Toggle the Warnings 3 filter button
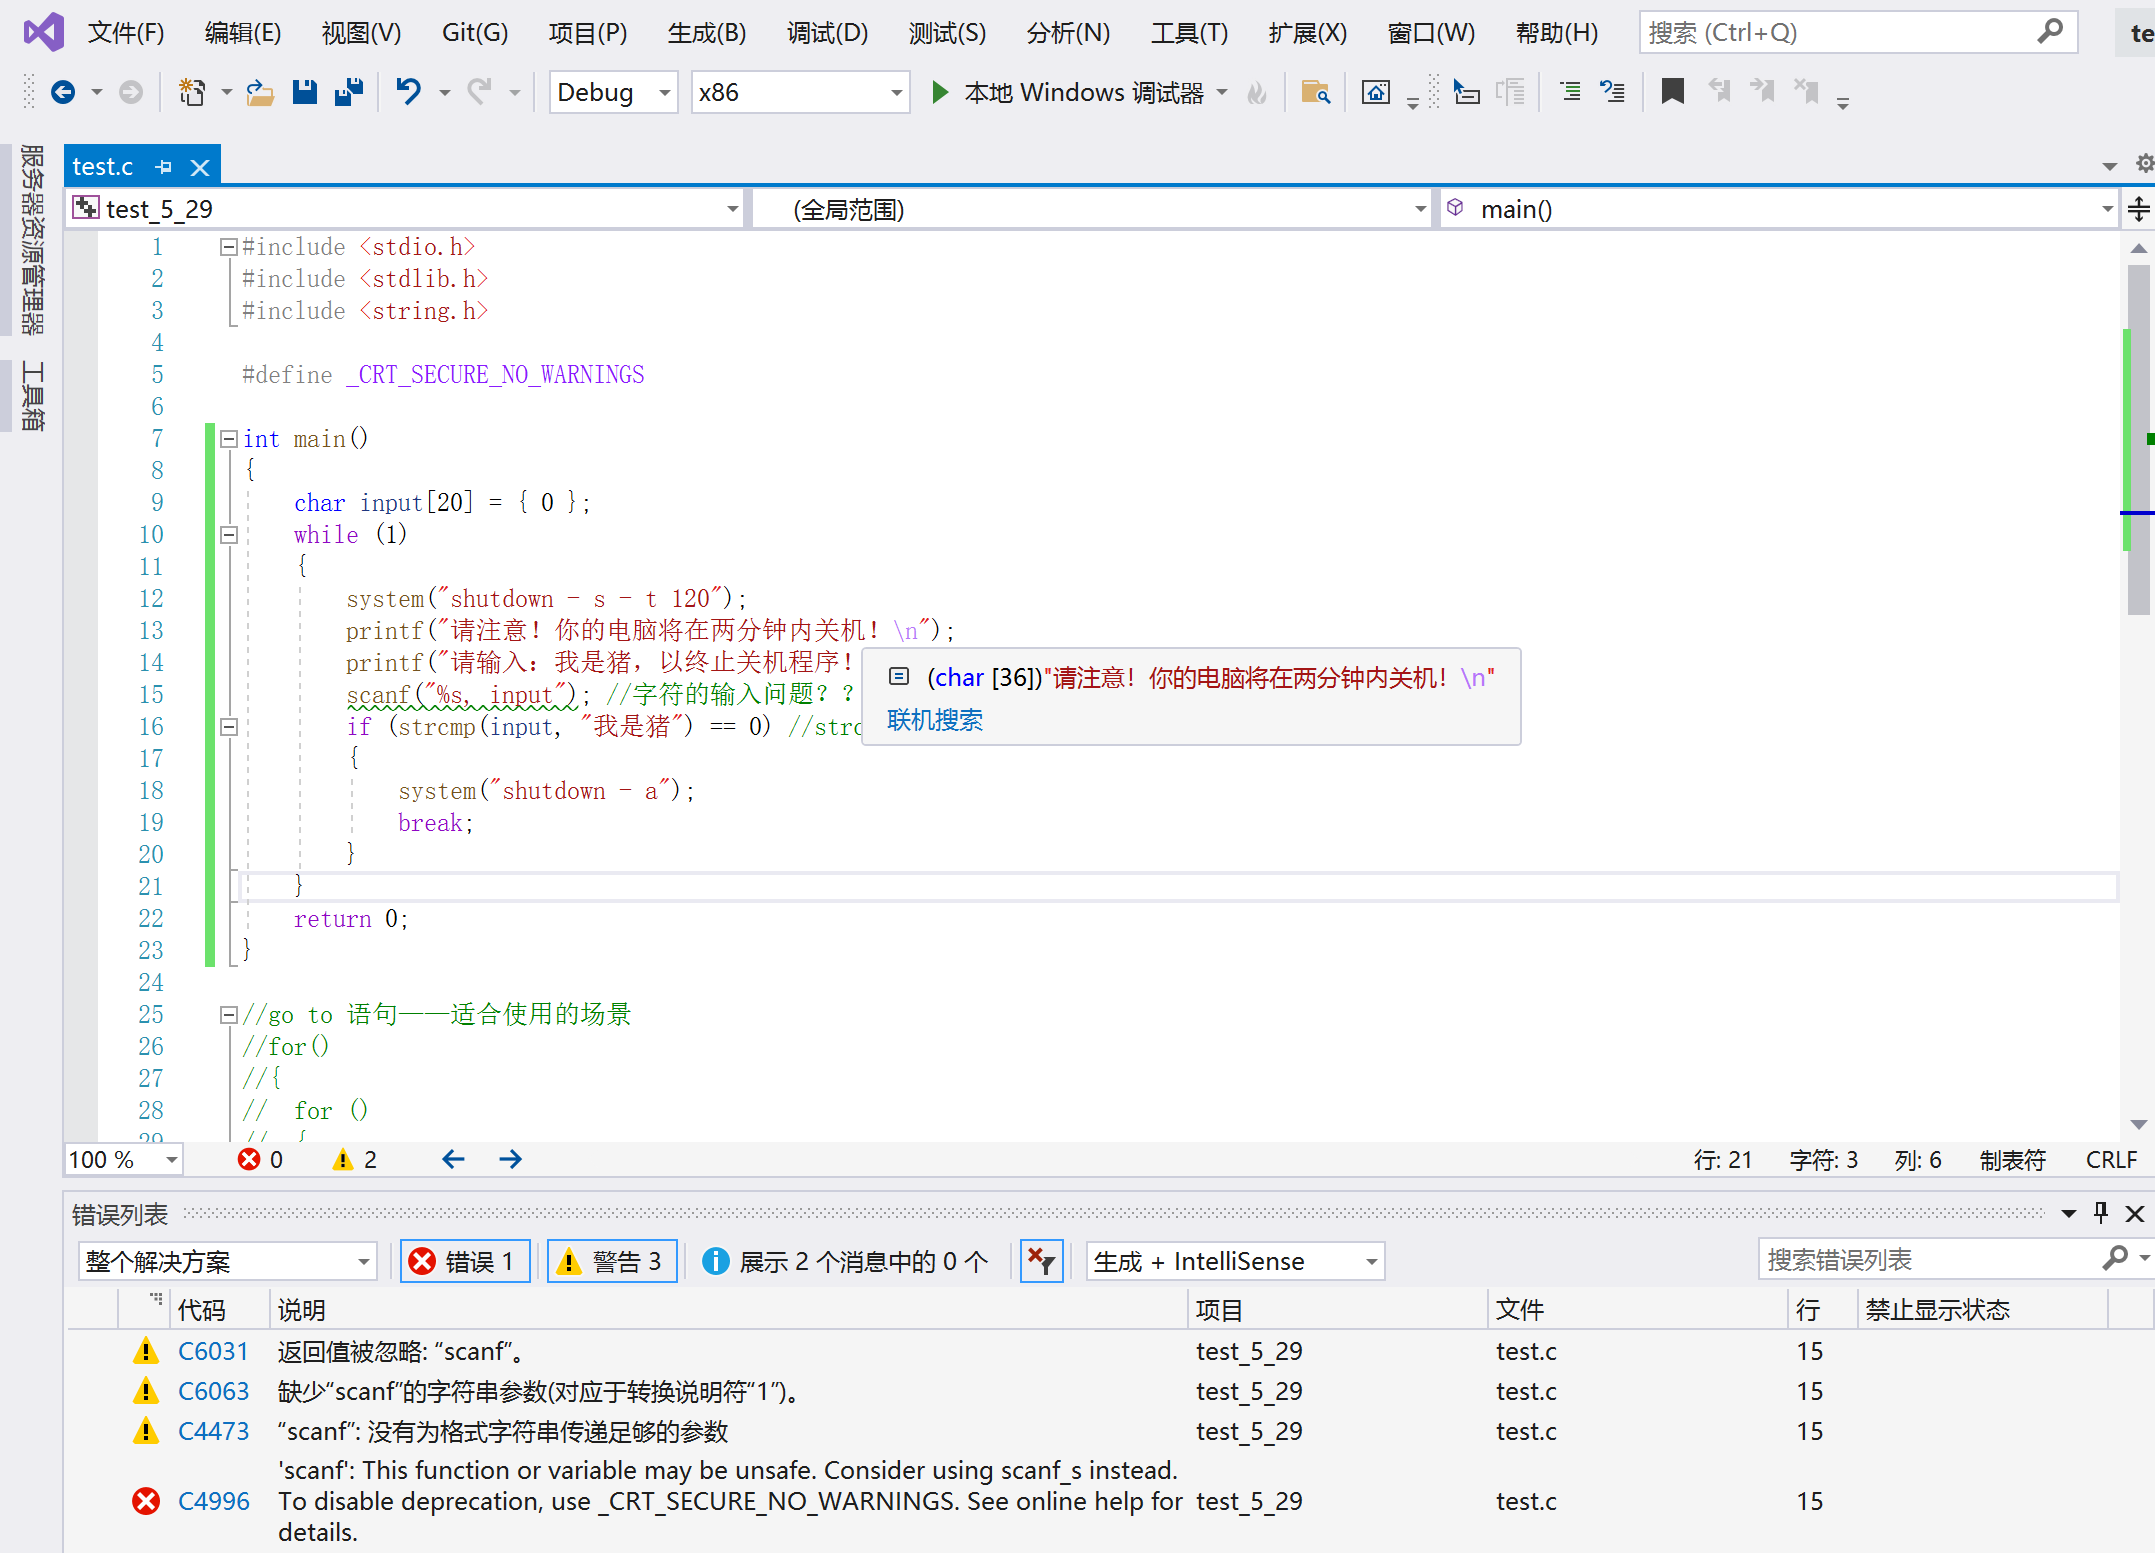This screenshot has height=1553, width=2155. [x=611, y=1261]
